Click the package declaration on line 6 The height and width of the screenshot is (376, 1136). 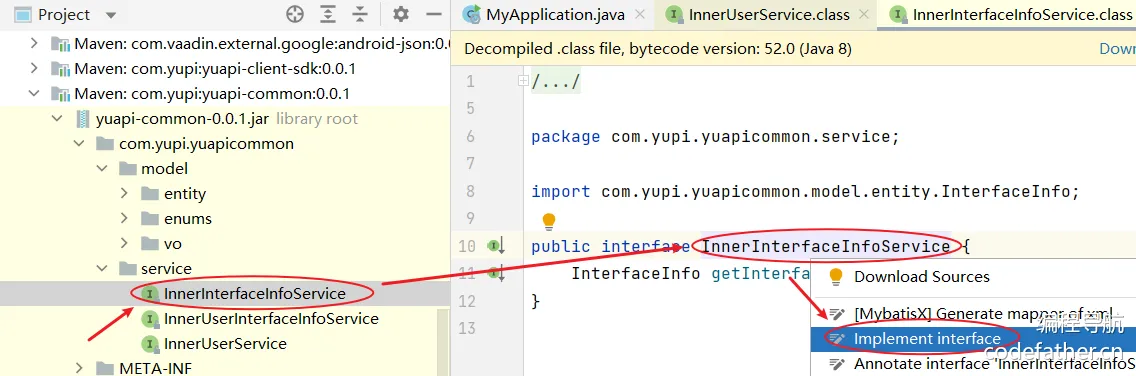715,137
